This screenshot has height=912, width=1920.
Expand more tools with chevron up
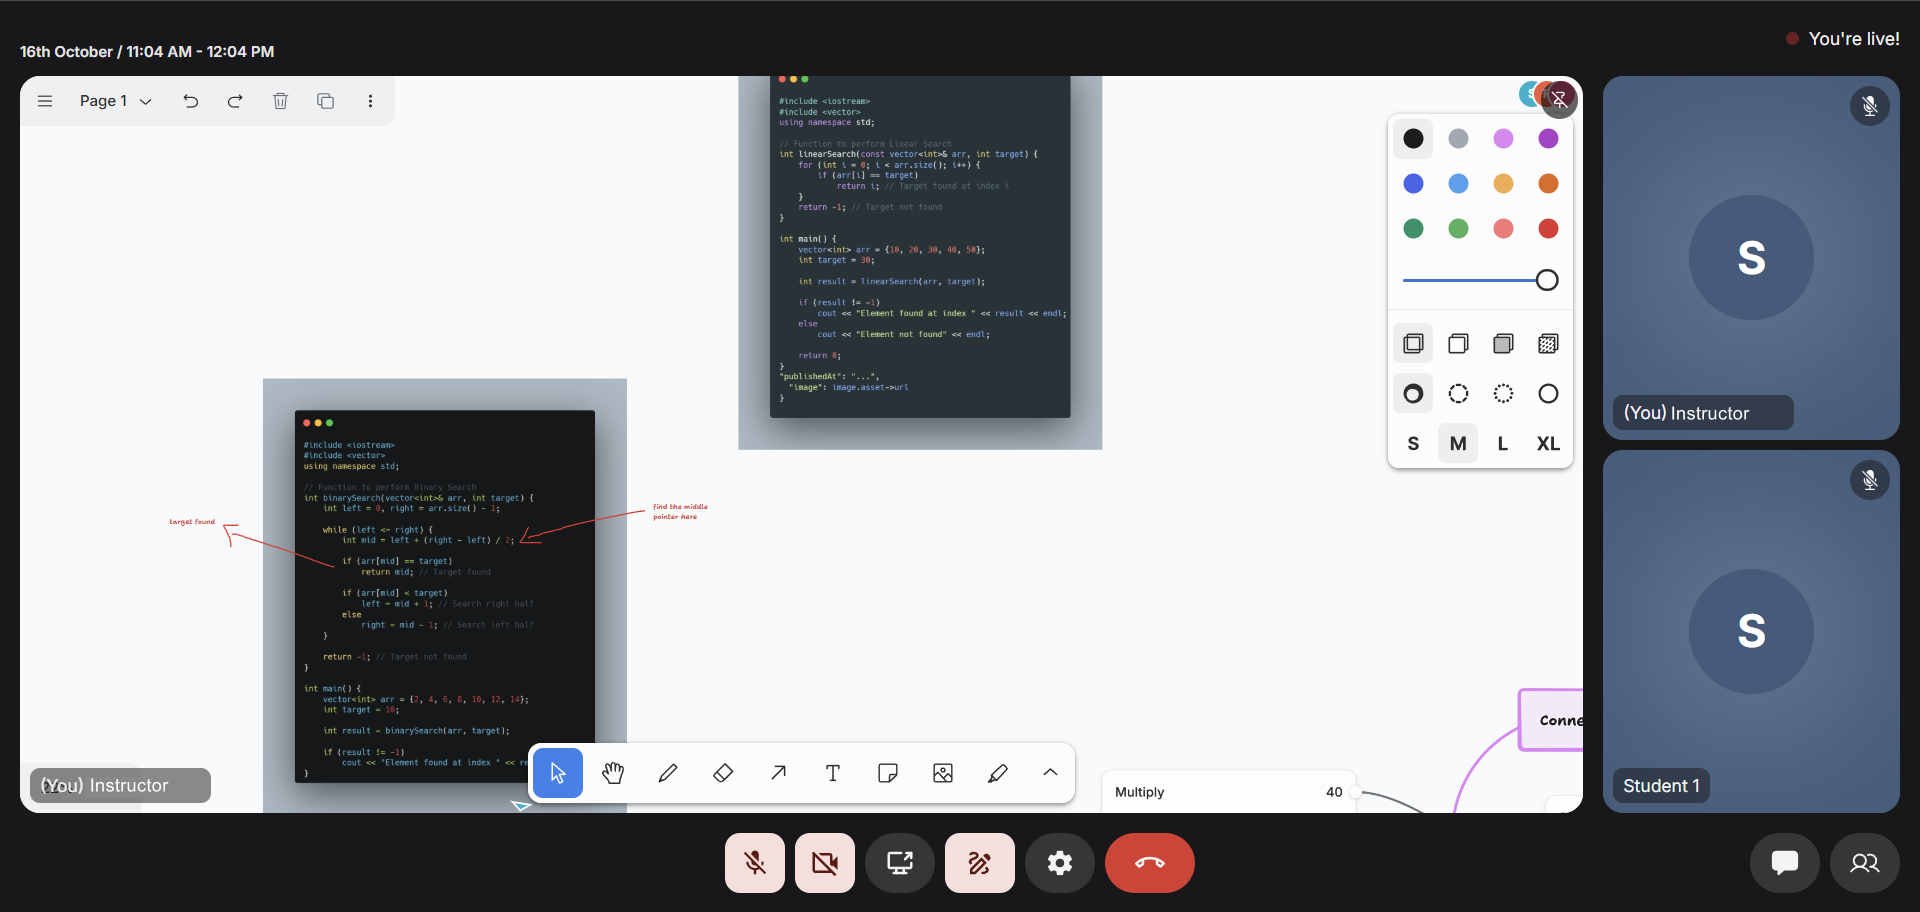pos(1050,773)
